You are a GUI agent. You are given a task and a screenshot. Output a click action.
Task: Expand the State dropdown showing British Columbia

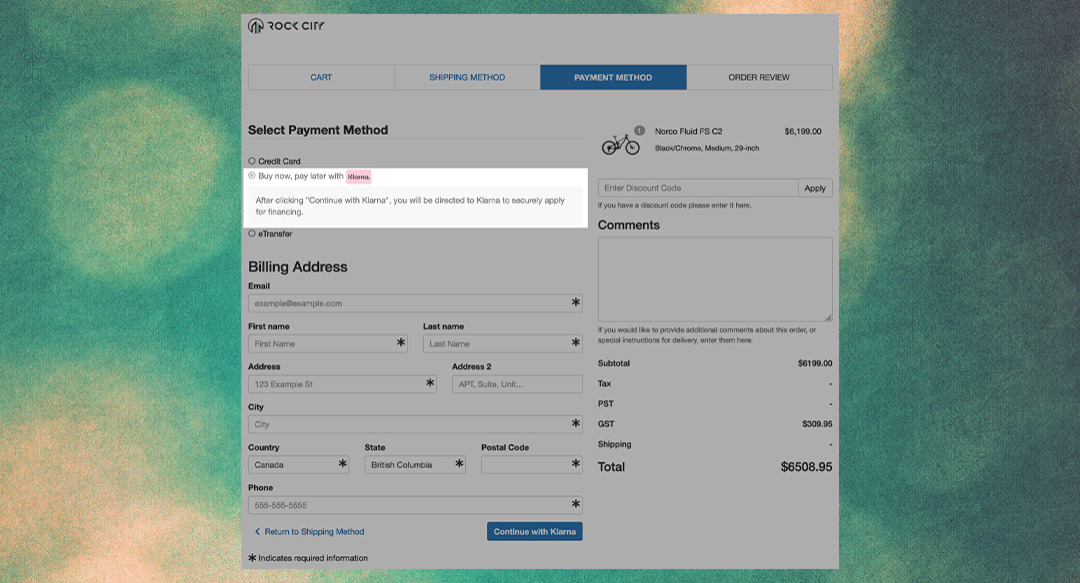[x=415, y=465]
